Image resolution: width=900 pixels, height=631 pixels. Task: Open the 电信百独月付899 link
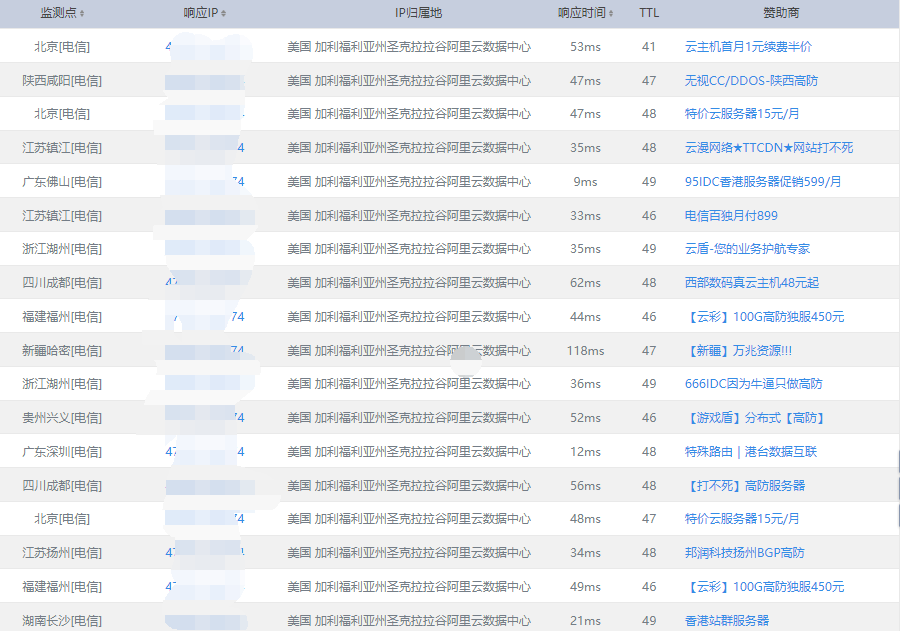coord(731,215)
